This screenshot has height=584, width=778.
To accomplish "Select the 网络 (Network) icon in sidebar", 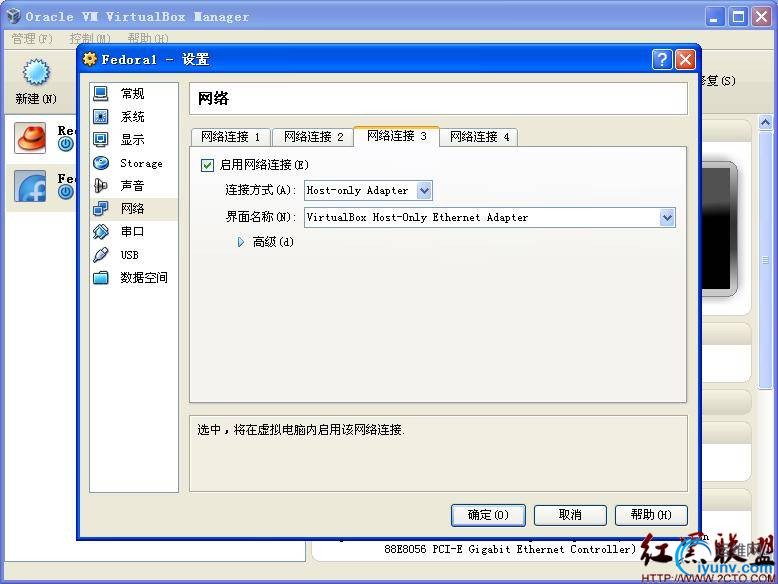I will 101,208.
